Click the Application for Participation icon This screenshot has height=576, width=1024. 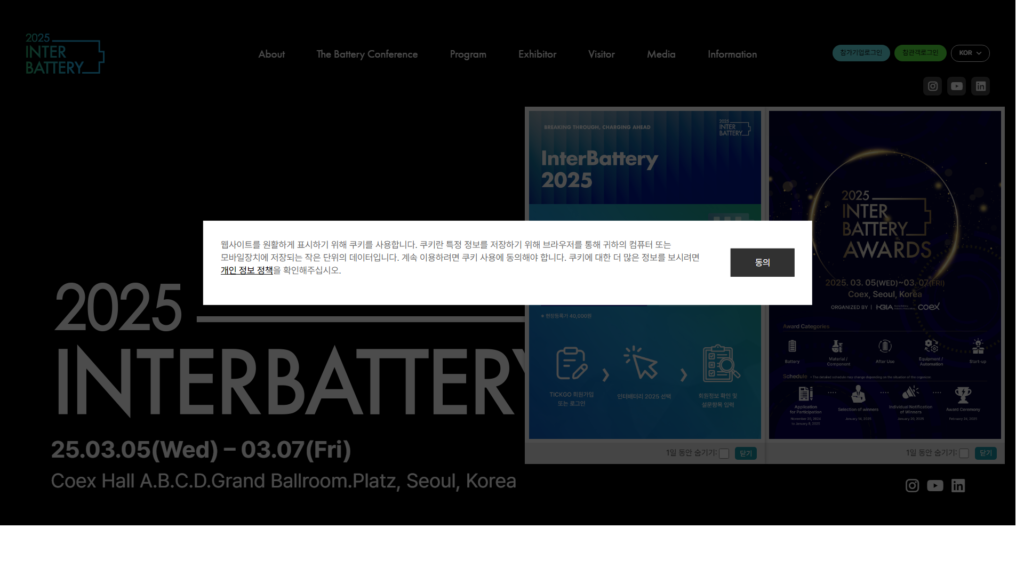[805, 394]
